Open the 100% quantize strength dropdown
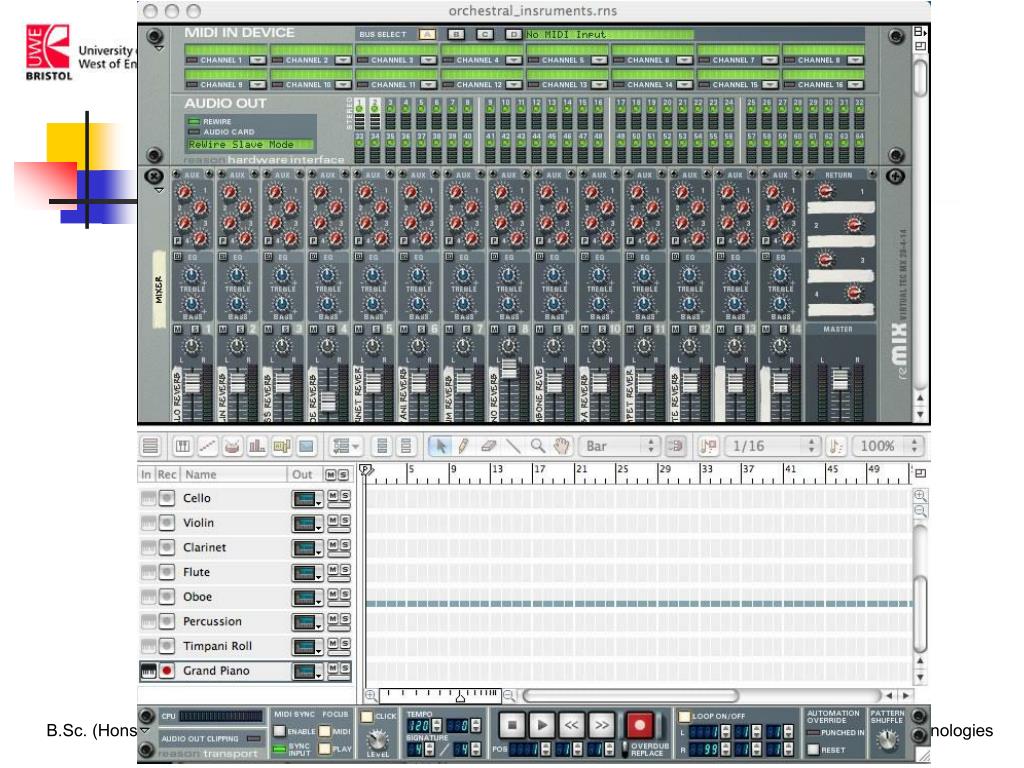This screenshot has height=768, width=1024. (888, 446)
